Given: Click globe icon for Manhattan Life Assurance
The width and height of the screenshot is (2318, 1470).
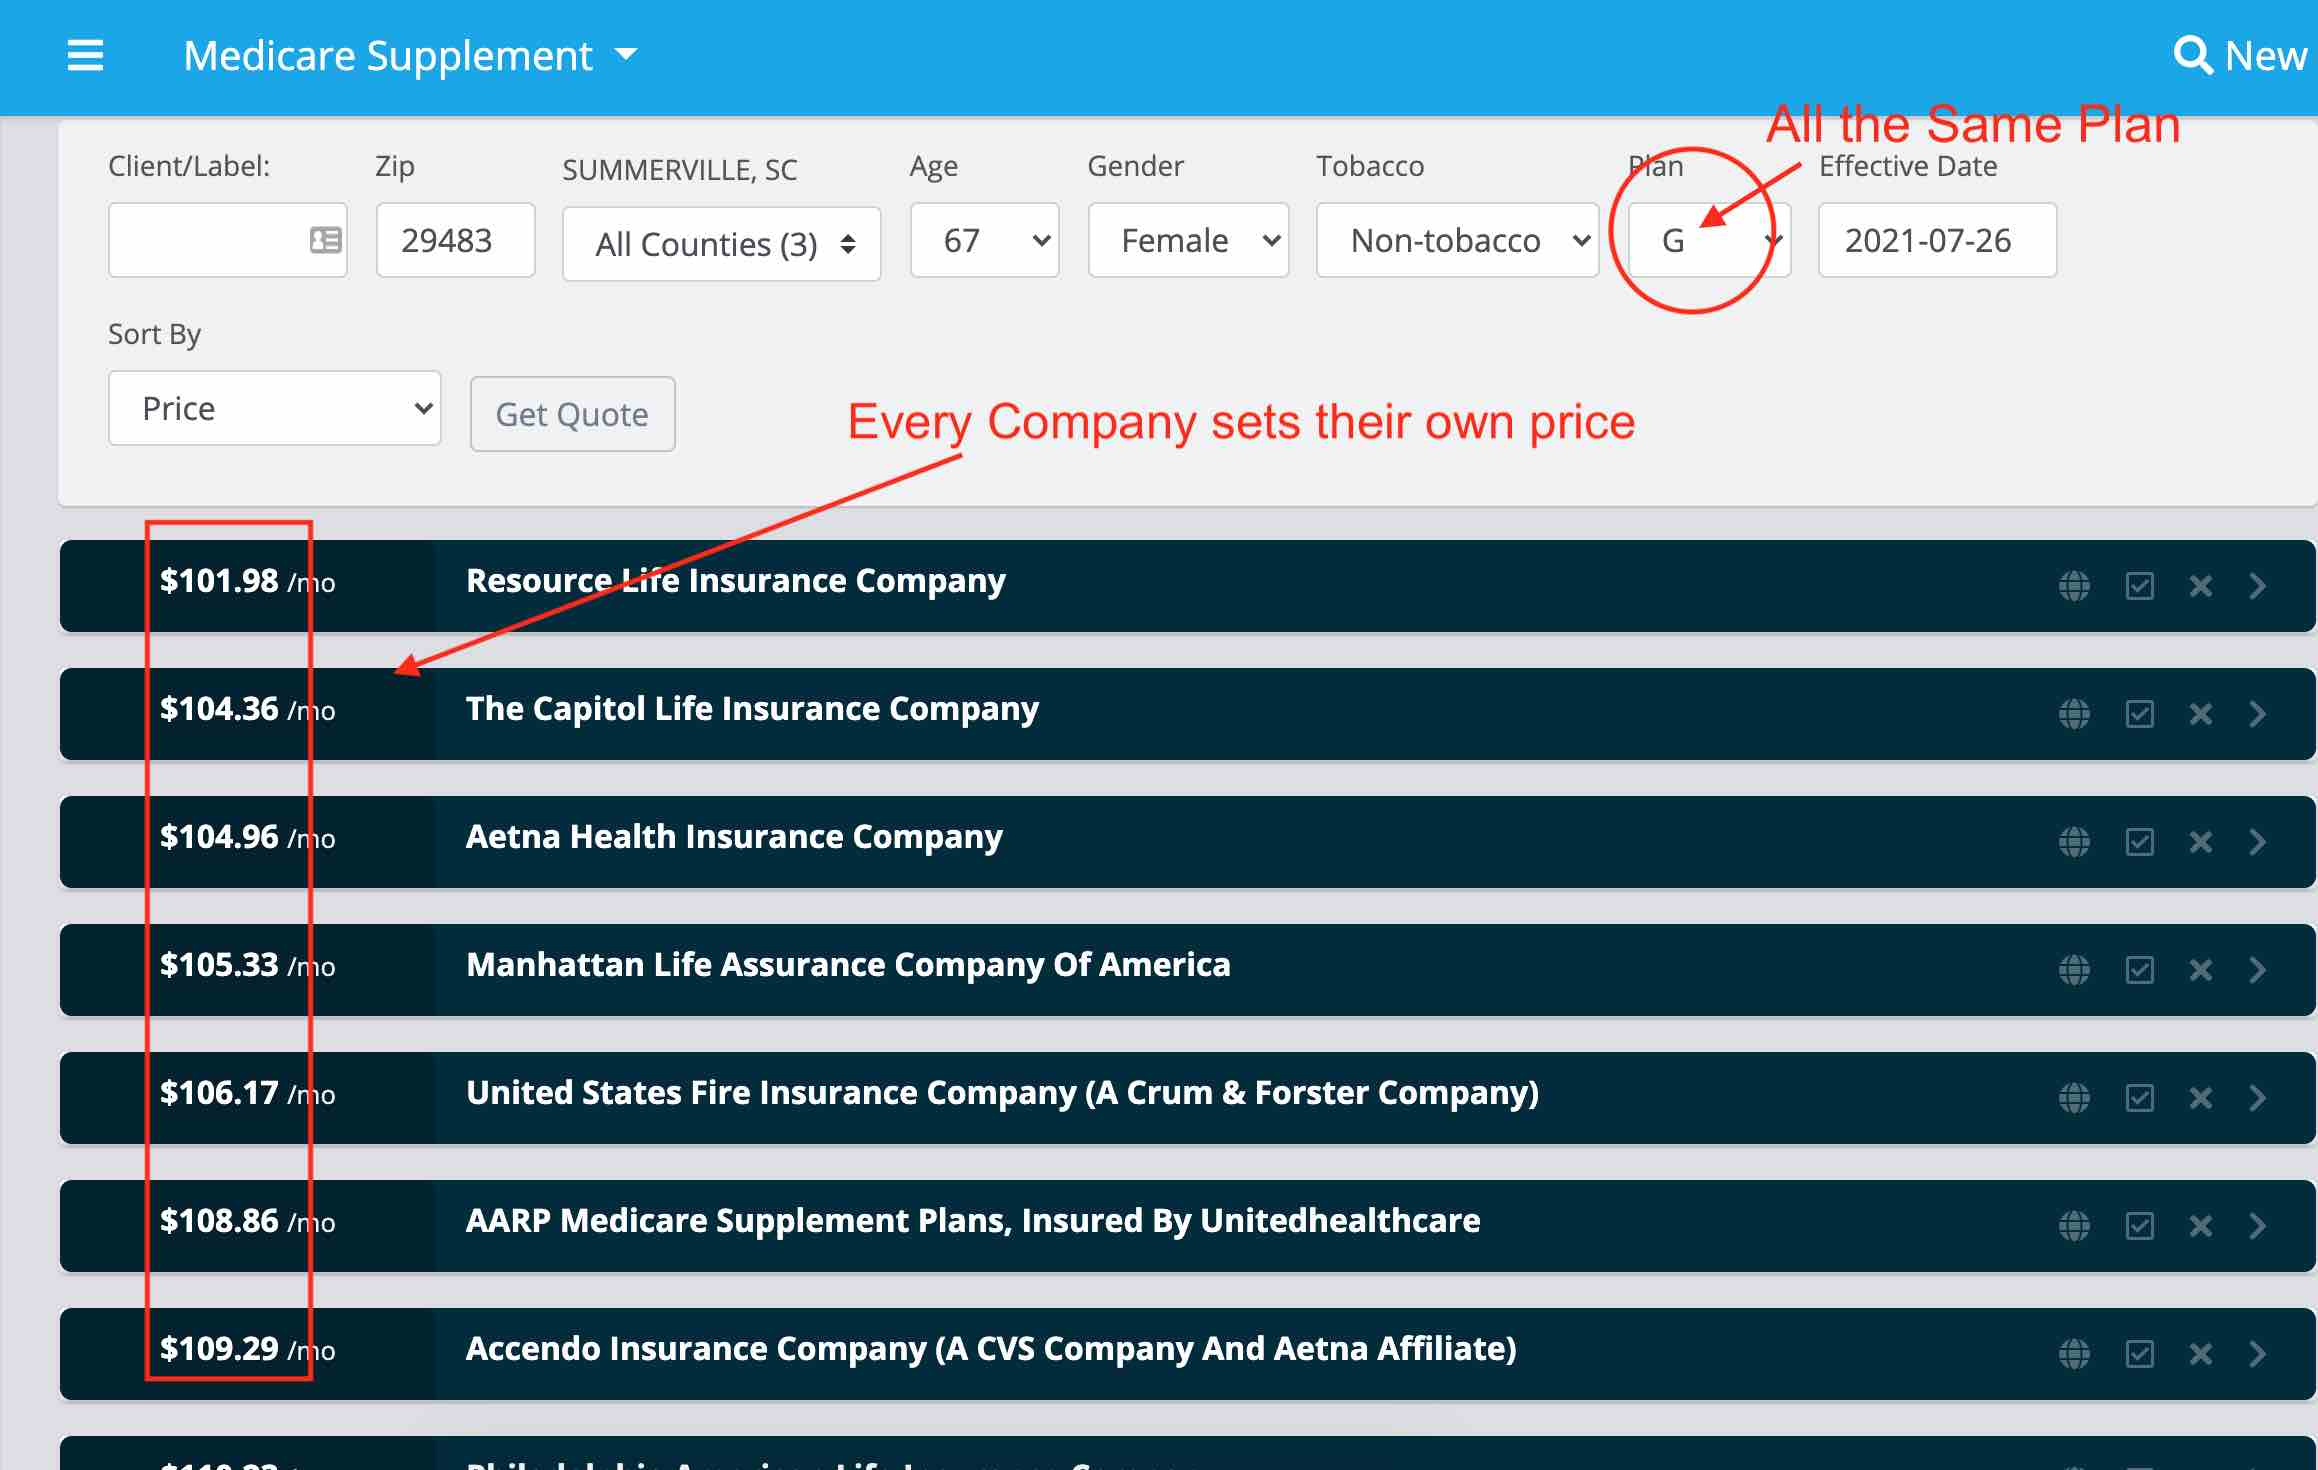Looking at the screenshot, I should (2074, 970).
